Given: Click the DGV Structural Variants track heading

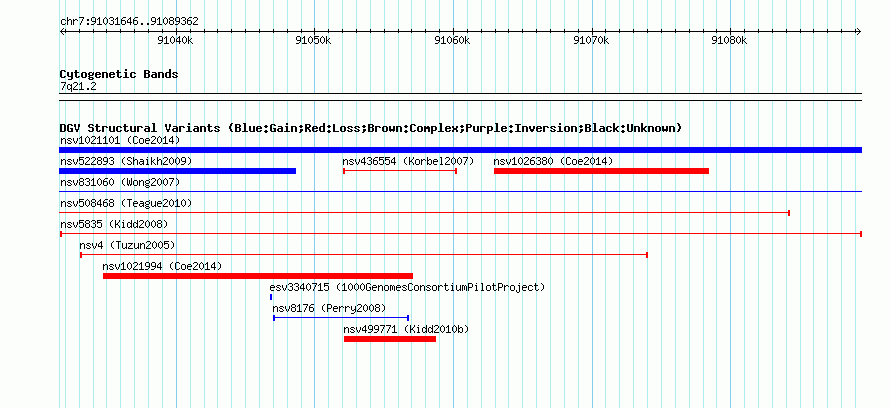Looking at the screenshot, I should [x=371, y=128].
